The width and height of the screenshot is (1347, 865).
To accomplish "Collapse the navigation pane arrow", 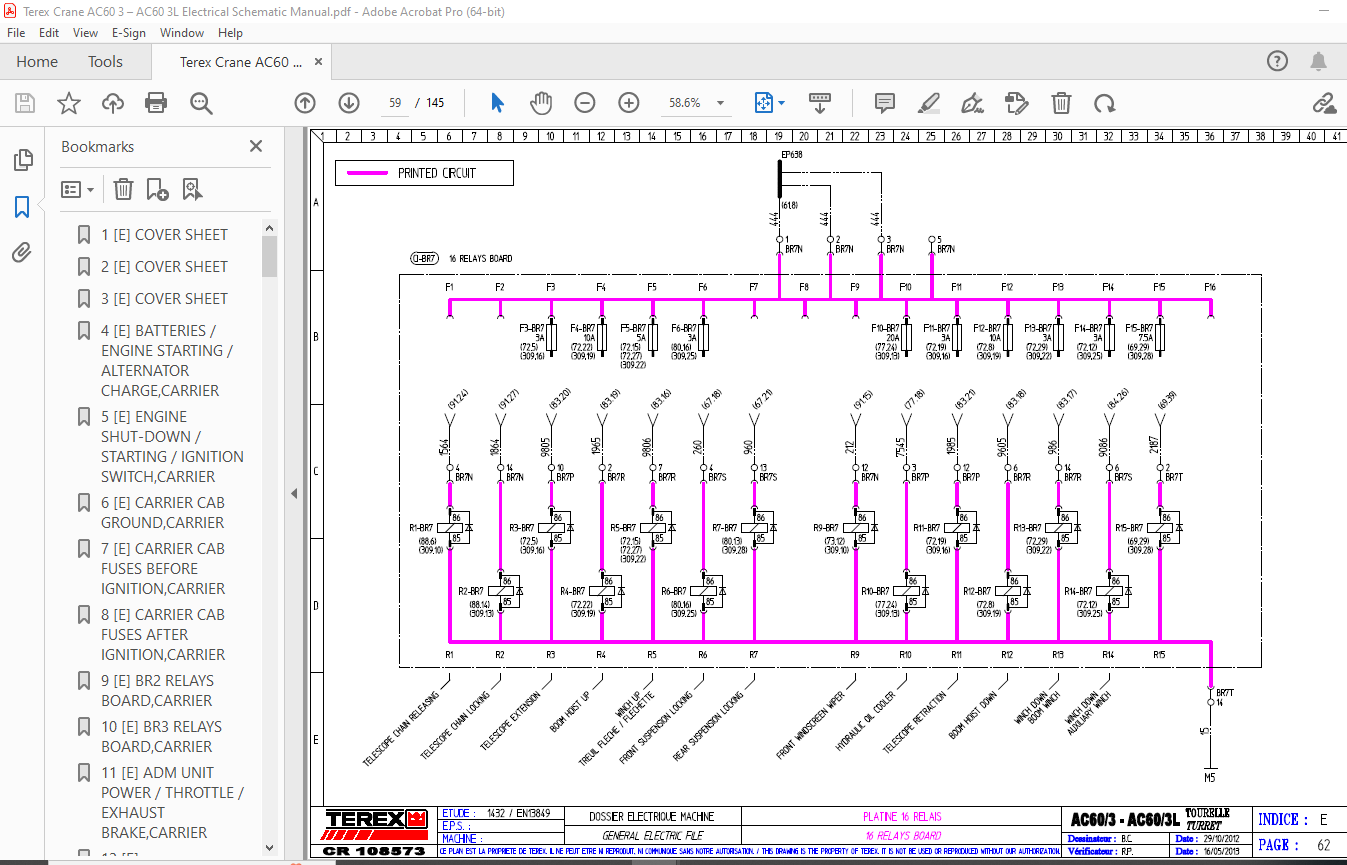I will [294, 493].
